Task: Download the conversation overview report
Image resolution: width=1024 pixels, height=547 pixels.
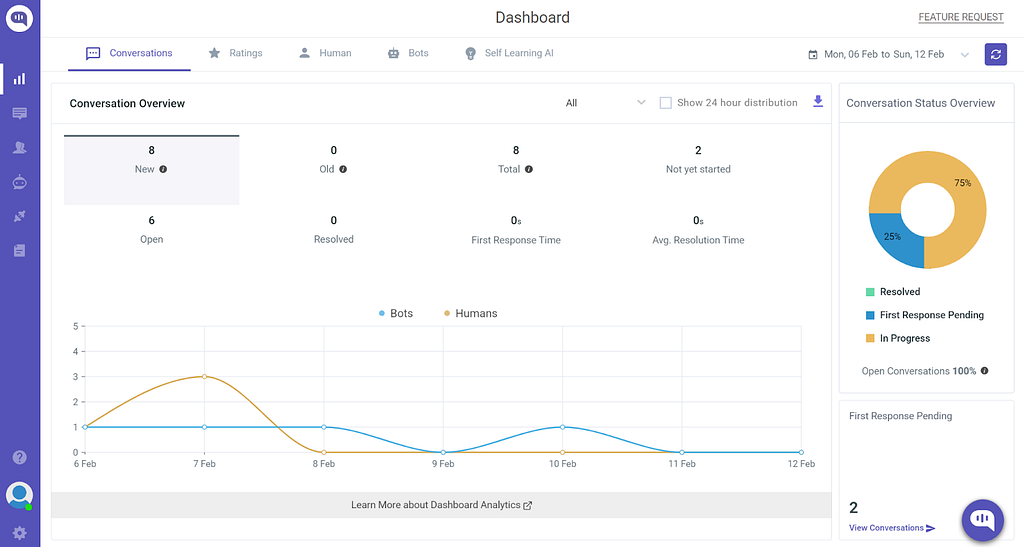Action: pos(818,101)
